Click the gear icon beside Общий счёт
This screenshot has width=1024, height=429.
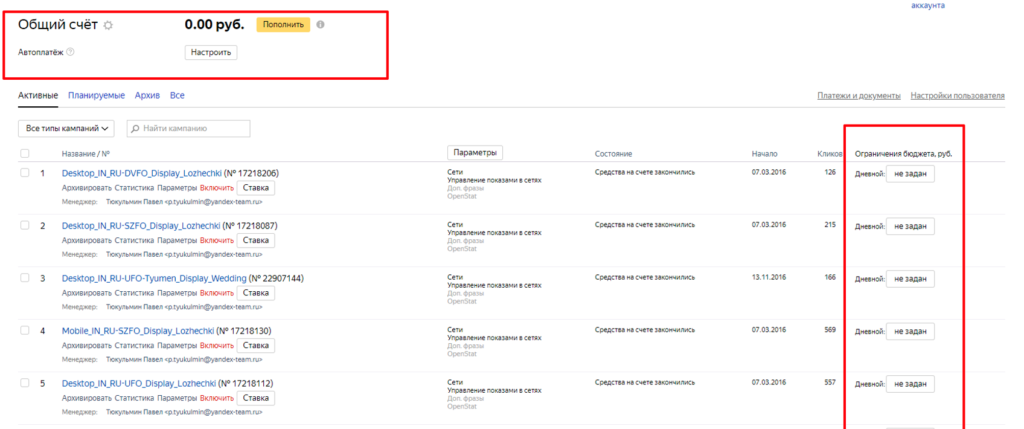tap(109, 25)
